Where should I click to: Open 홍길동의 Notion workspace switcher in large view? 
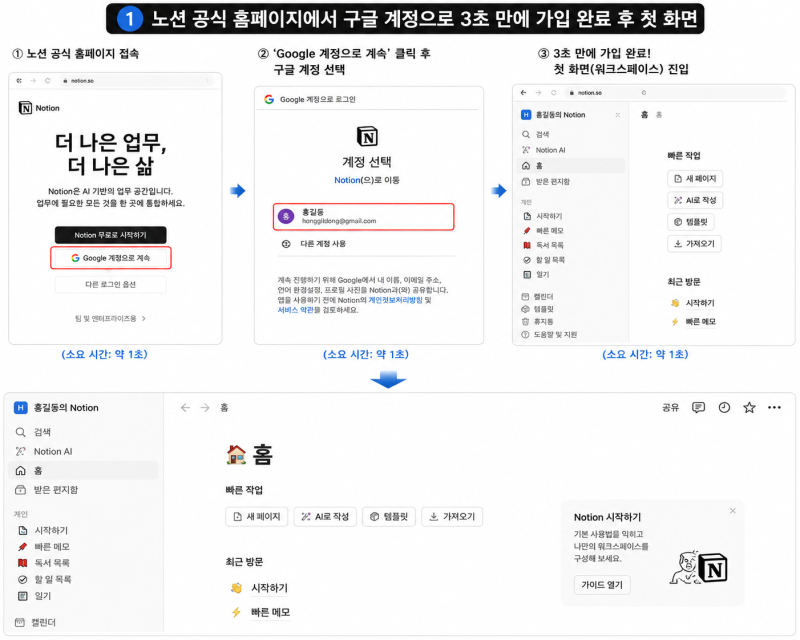[56, 408]
